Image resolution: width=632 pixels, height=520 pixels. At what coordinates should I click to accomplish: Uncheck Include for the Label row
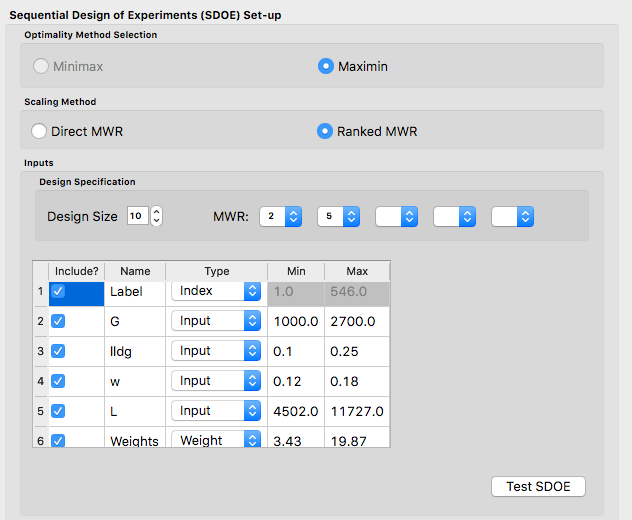(58, 291)
